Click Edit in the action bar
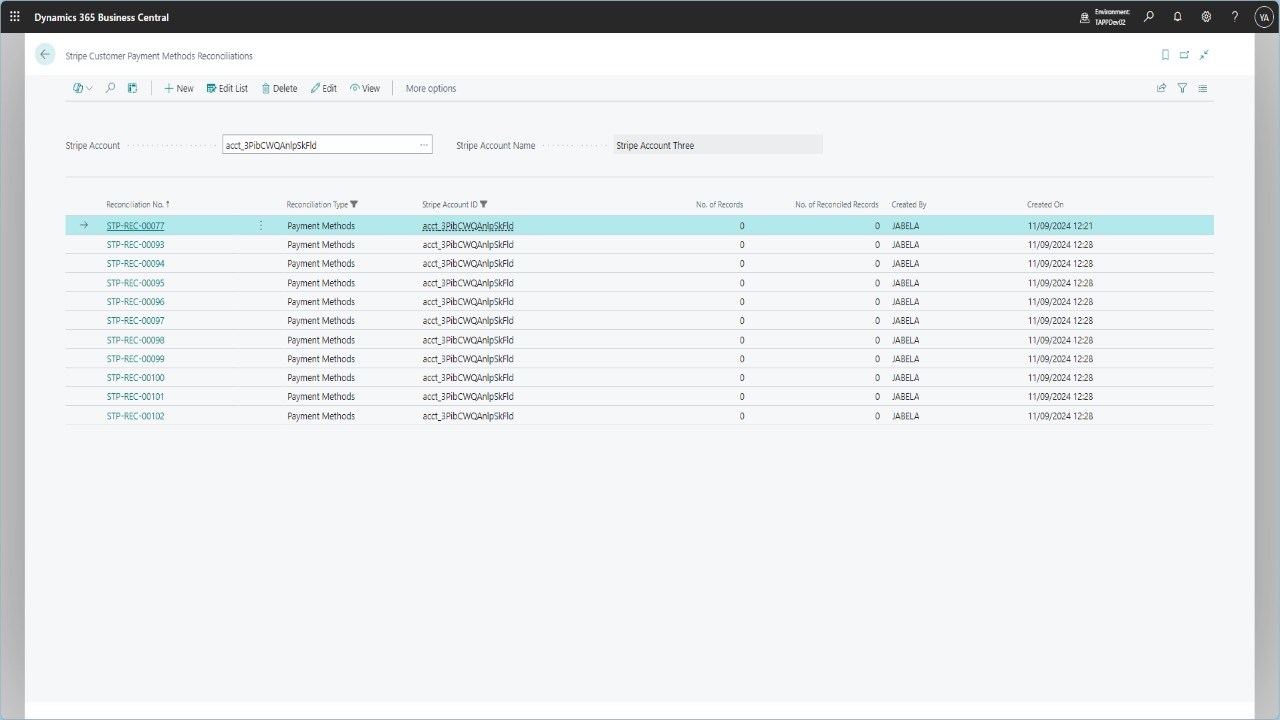The width and height of the screenshot is (1280, 720). [x=324, y=88]
